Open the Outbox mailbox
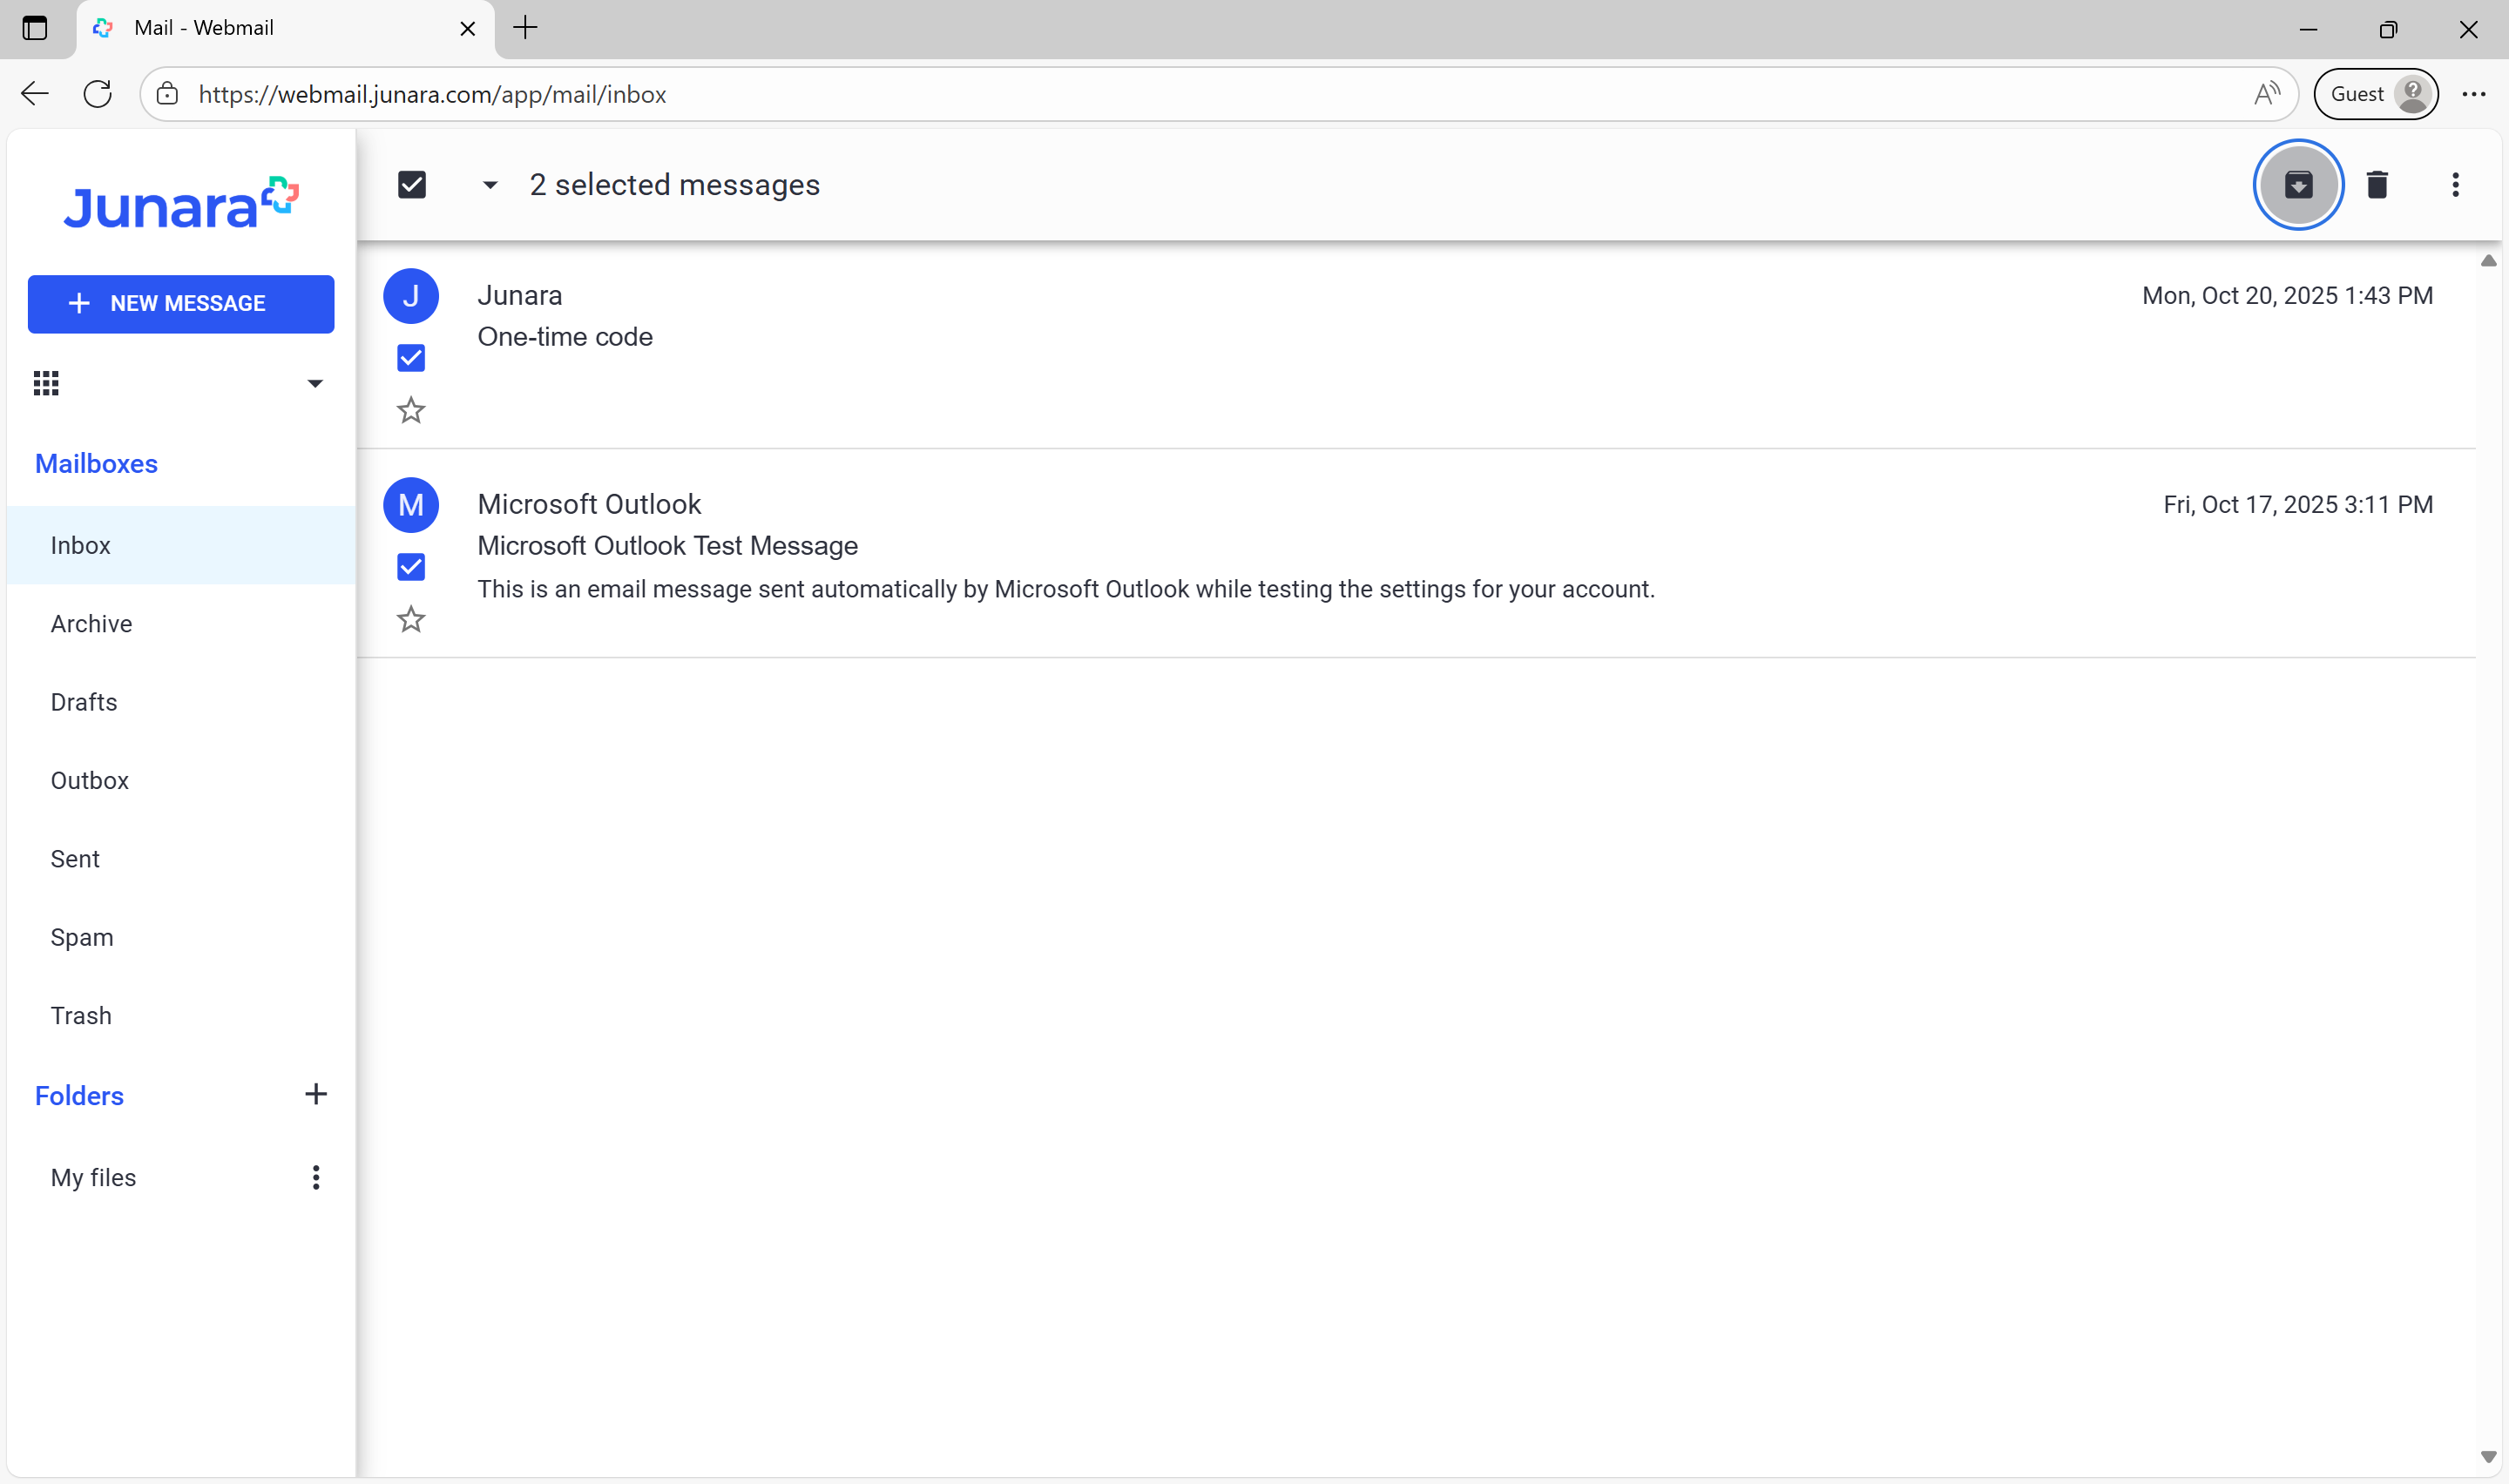Screen dimensions: 2509x1484 181,780
